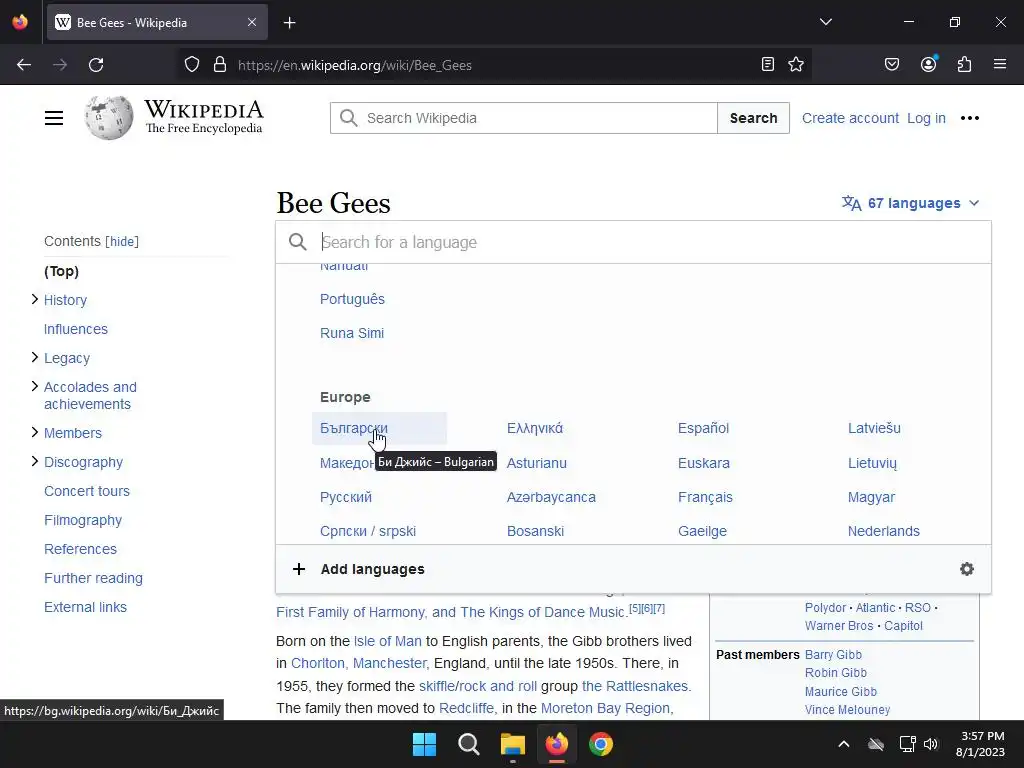Screen dimensions: 1024x768
Task: Open the clock and date tray
Action: click(x=980, y=744)
